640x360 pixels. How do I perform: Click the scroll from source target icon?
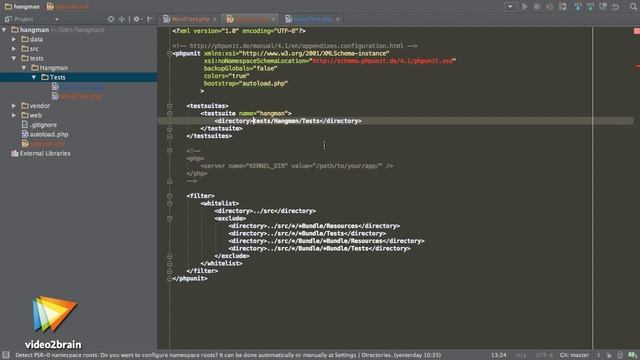pyautogui.click(x=111, y=19)
